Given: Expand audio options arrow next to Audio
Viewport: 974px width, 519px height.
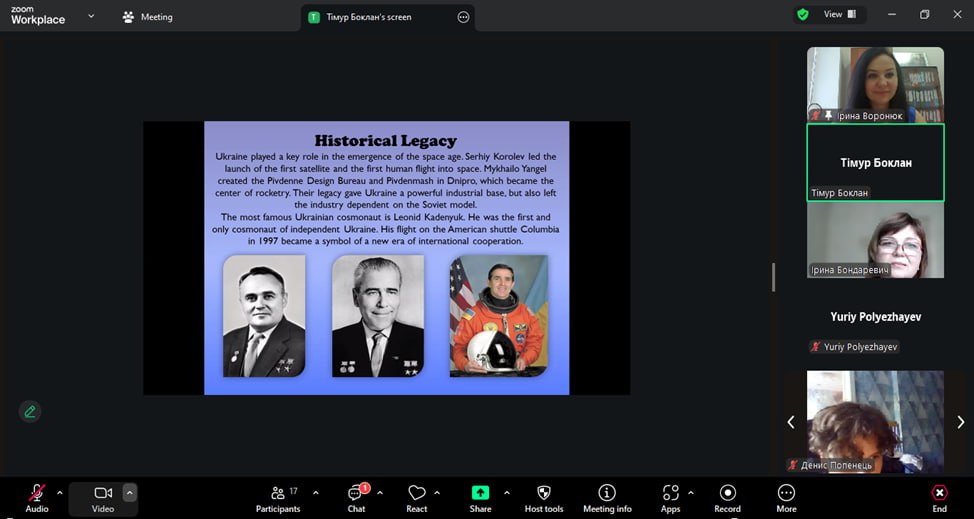Looking at the screenshot, I should pyautogui.click(x=59, y=492).
